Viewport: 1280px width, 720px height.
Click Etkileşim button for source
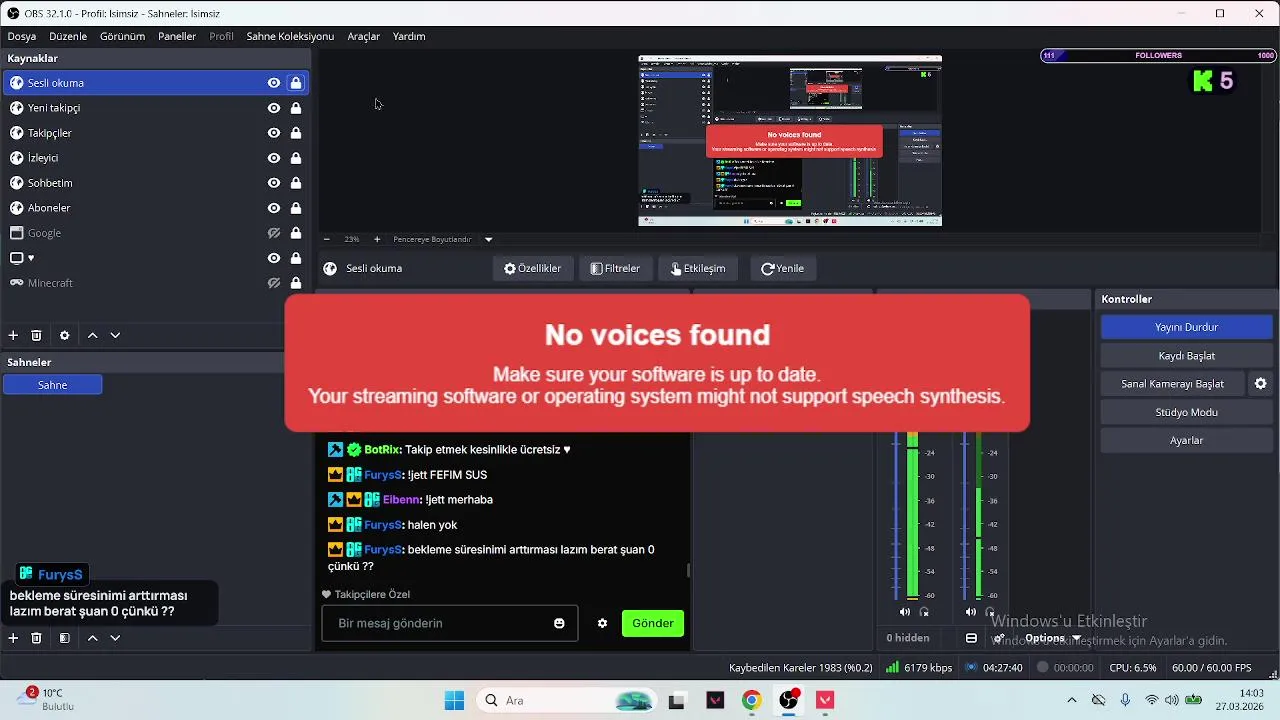(x=698, y=268)
